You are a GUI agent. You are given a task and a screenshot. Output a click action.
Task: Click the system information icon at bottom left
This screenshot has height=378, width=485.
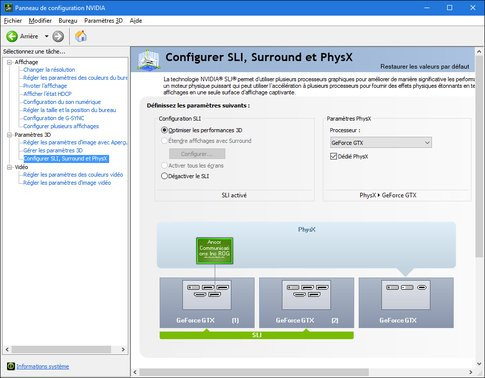(x=11, y=366)
